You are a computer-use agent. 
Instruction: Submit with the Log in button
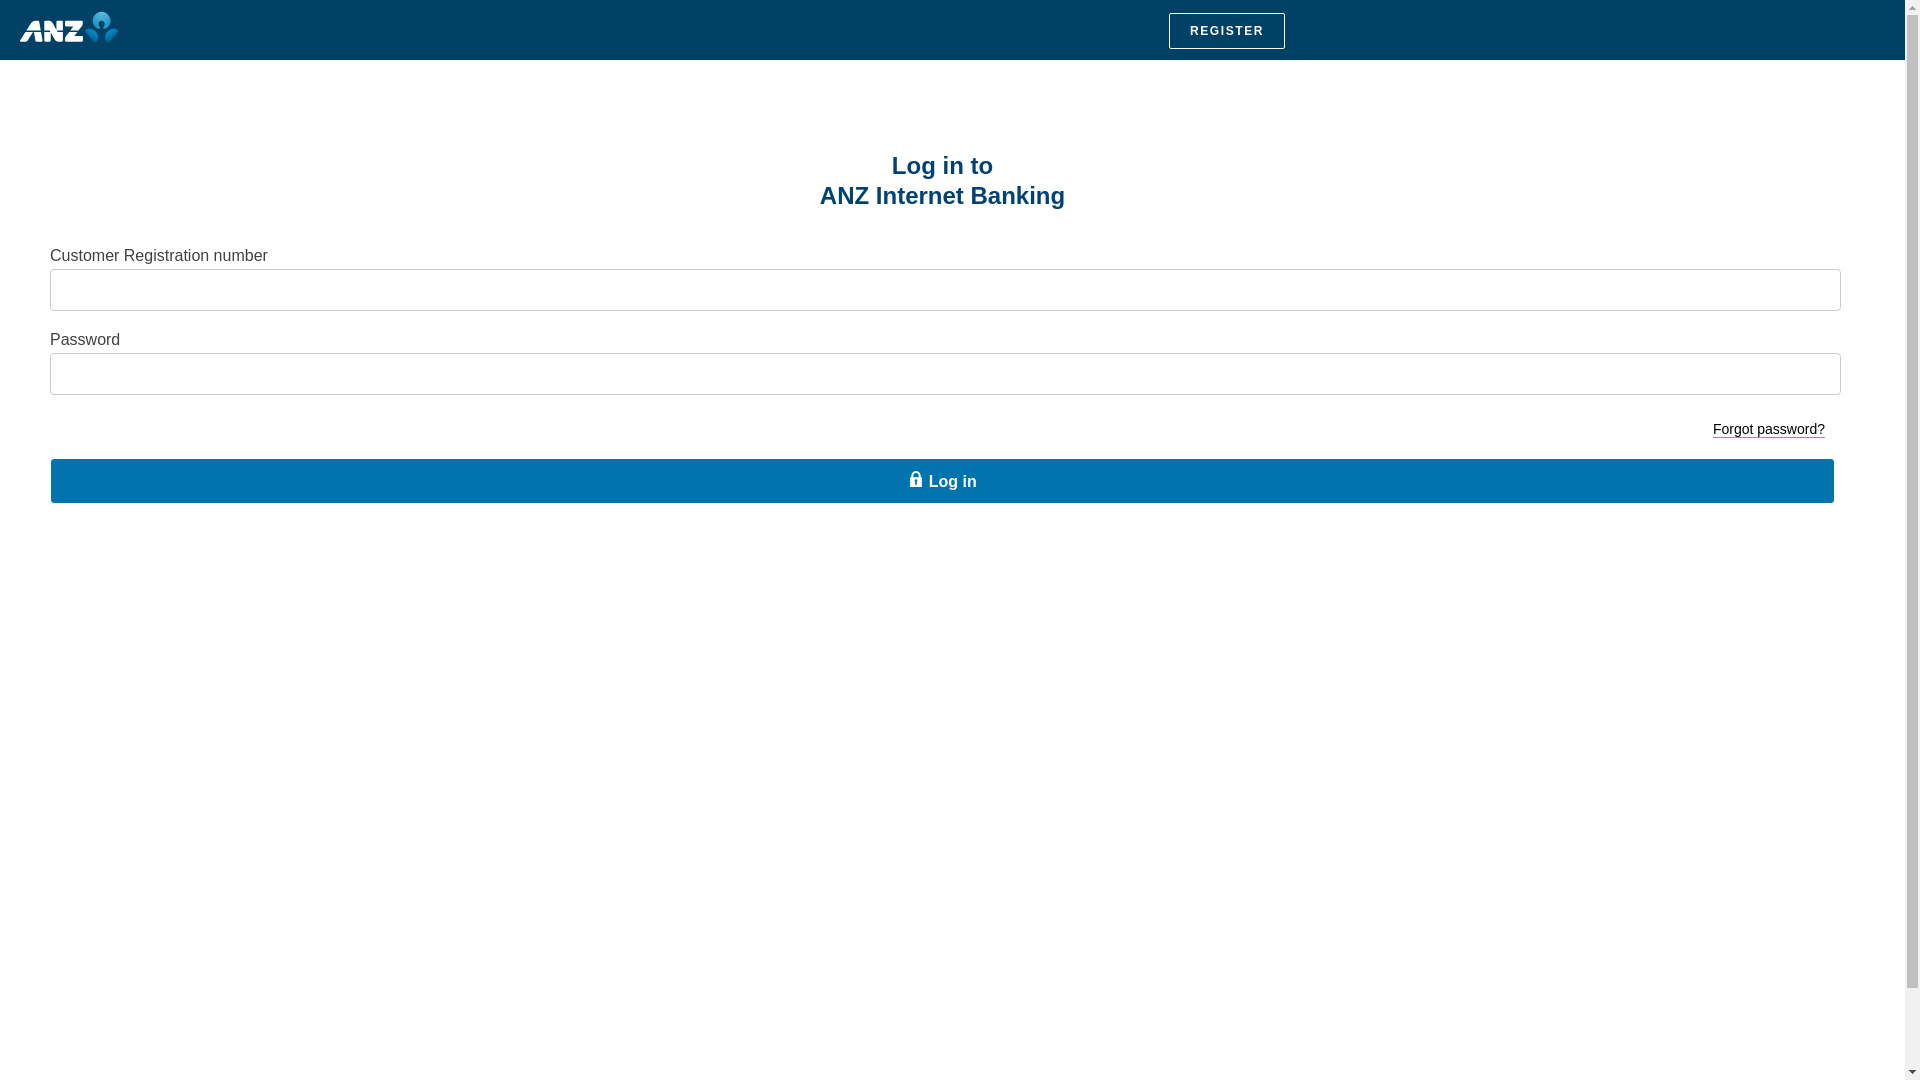pos(942,481)
